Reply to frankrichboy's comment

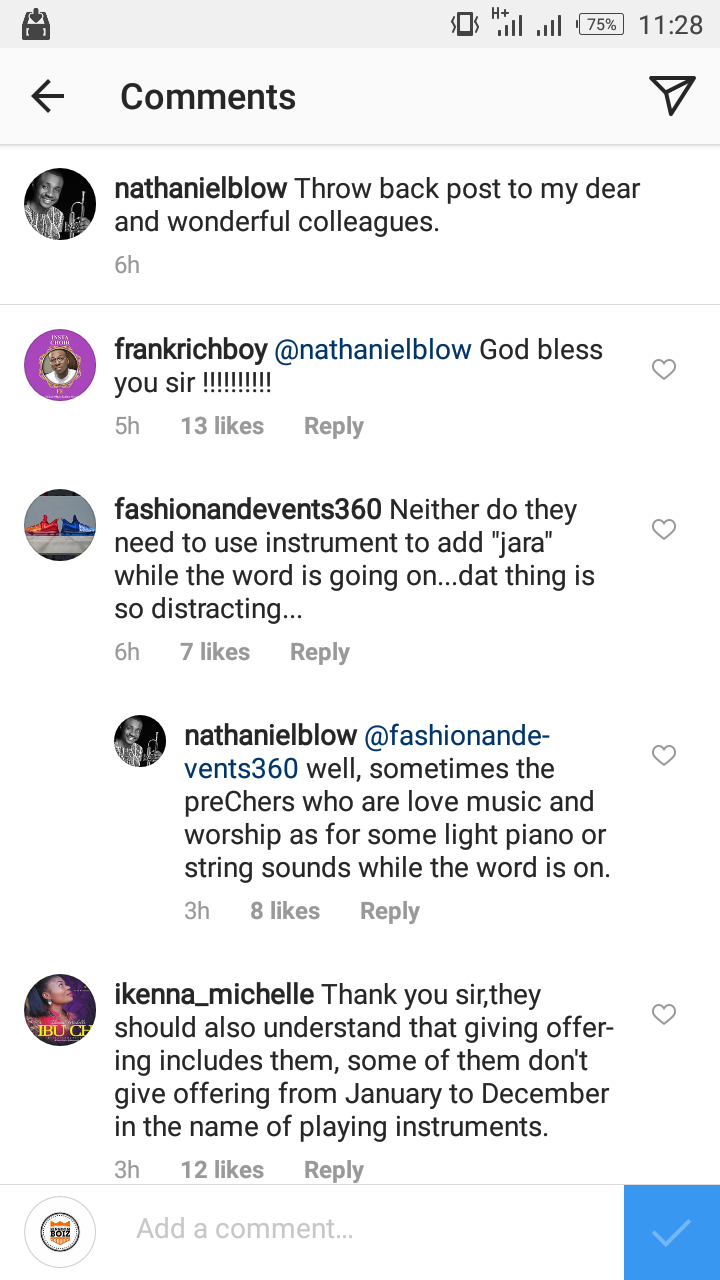click(333, 426)
